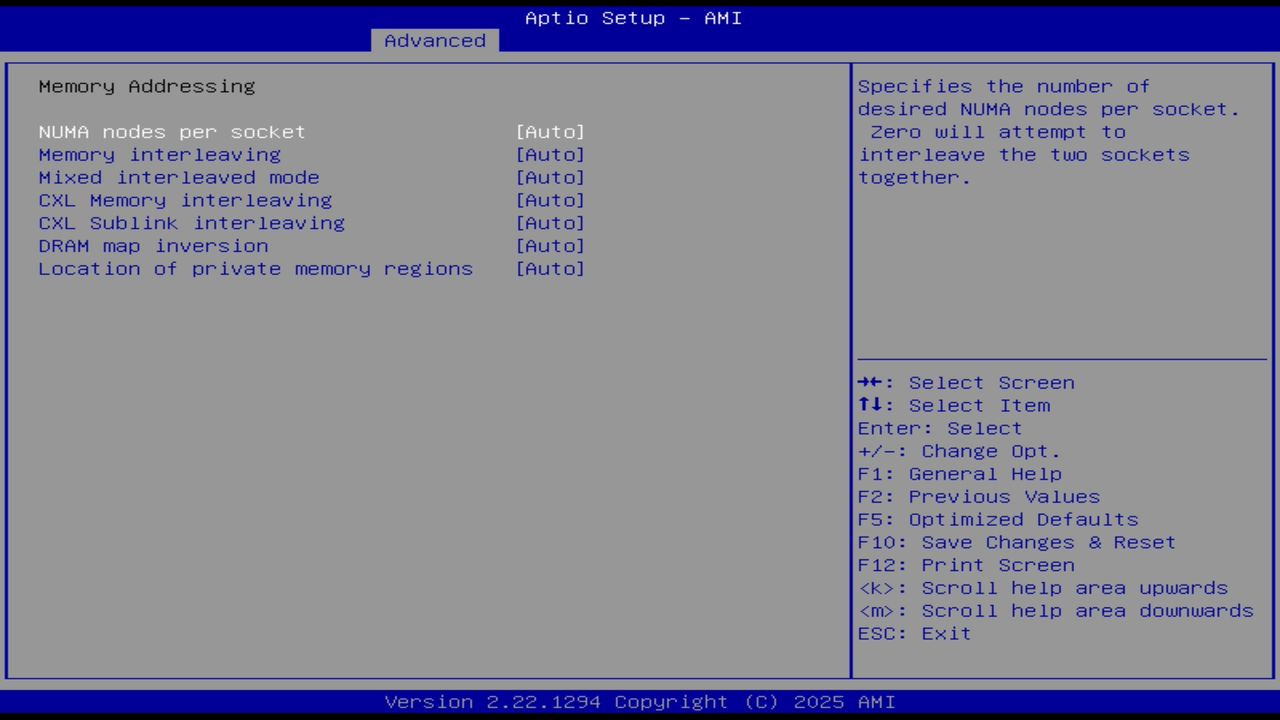This screenshot has height=720, width=1280.
Task: Open the CXL Memory interleaving dropdown
Action: tap(550, 200)
